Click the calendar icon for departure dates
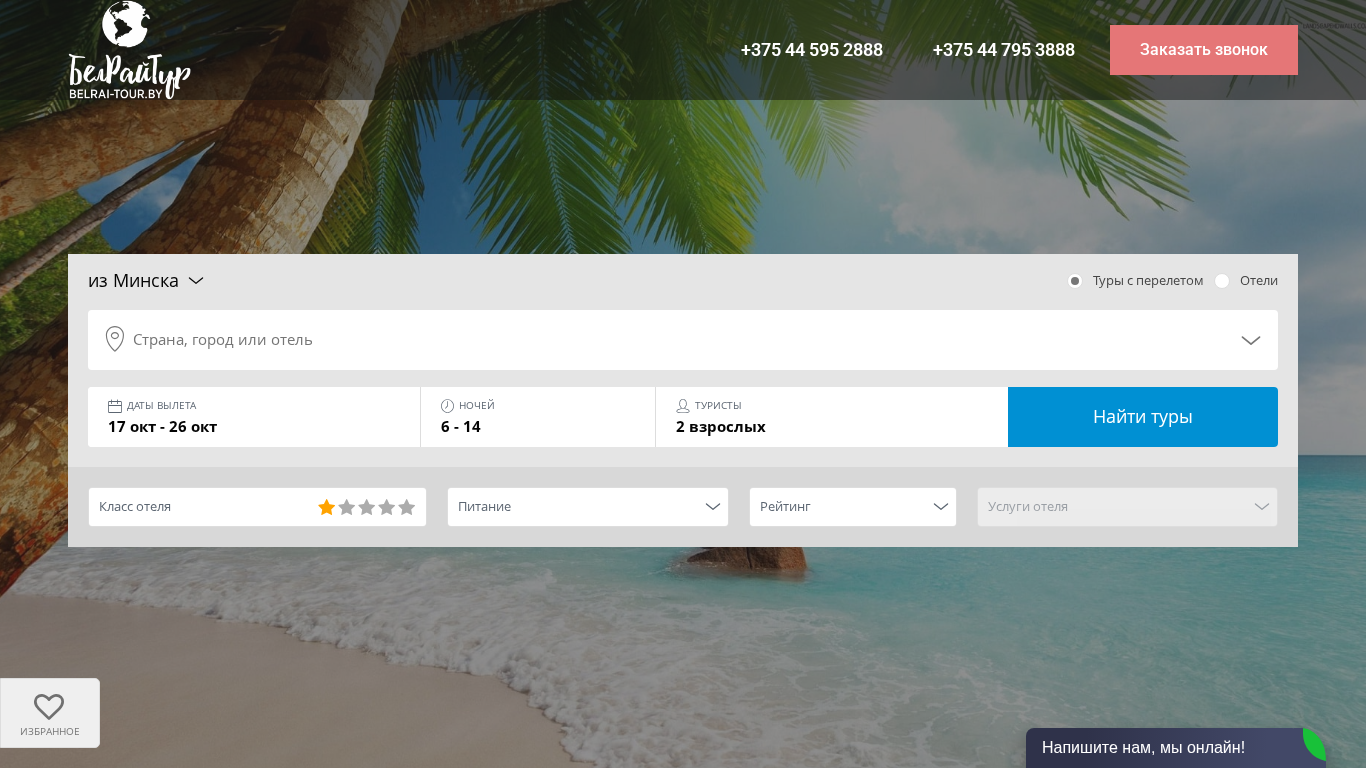This screenshot has width=1366, height=768. coord(115,406)
